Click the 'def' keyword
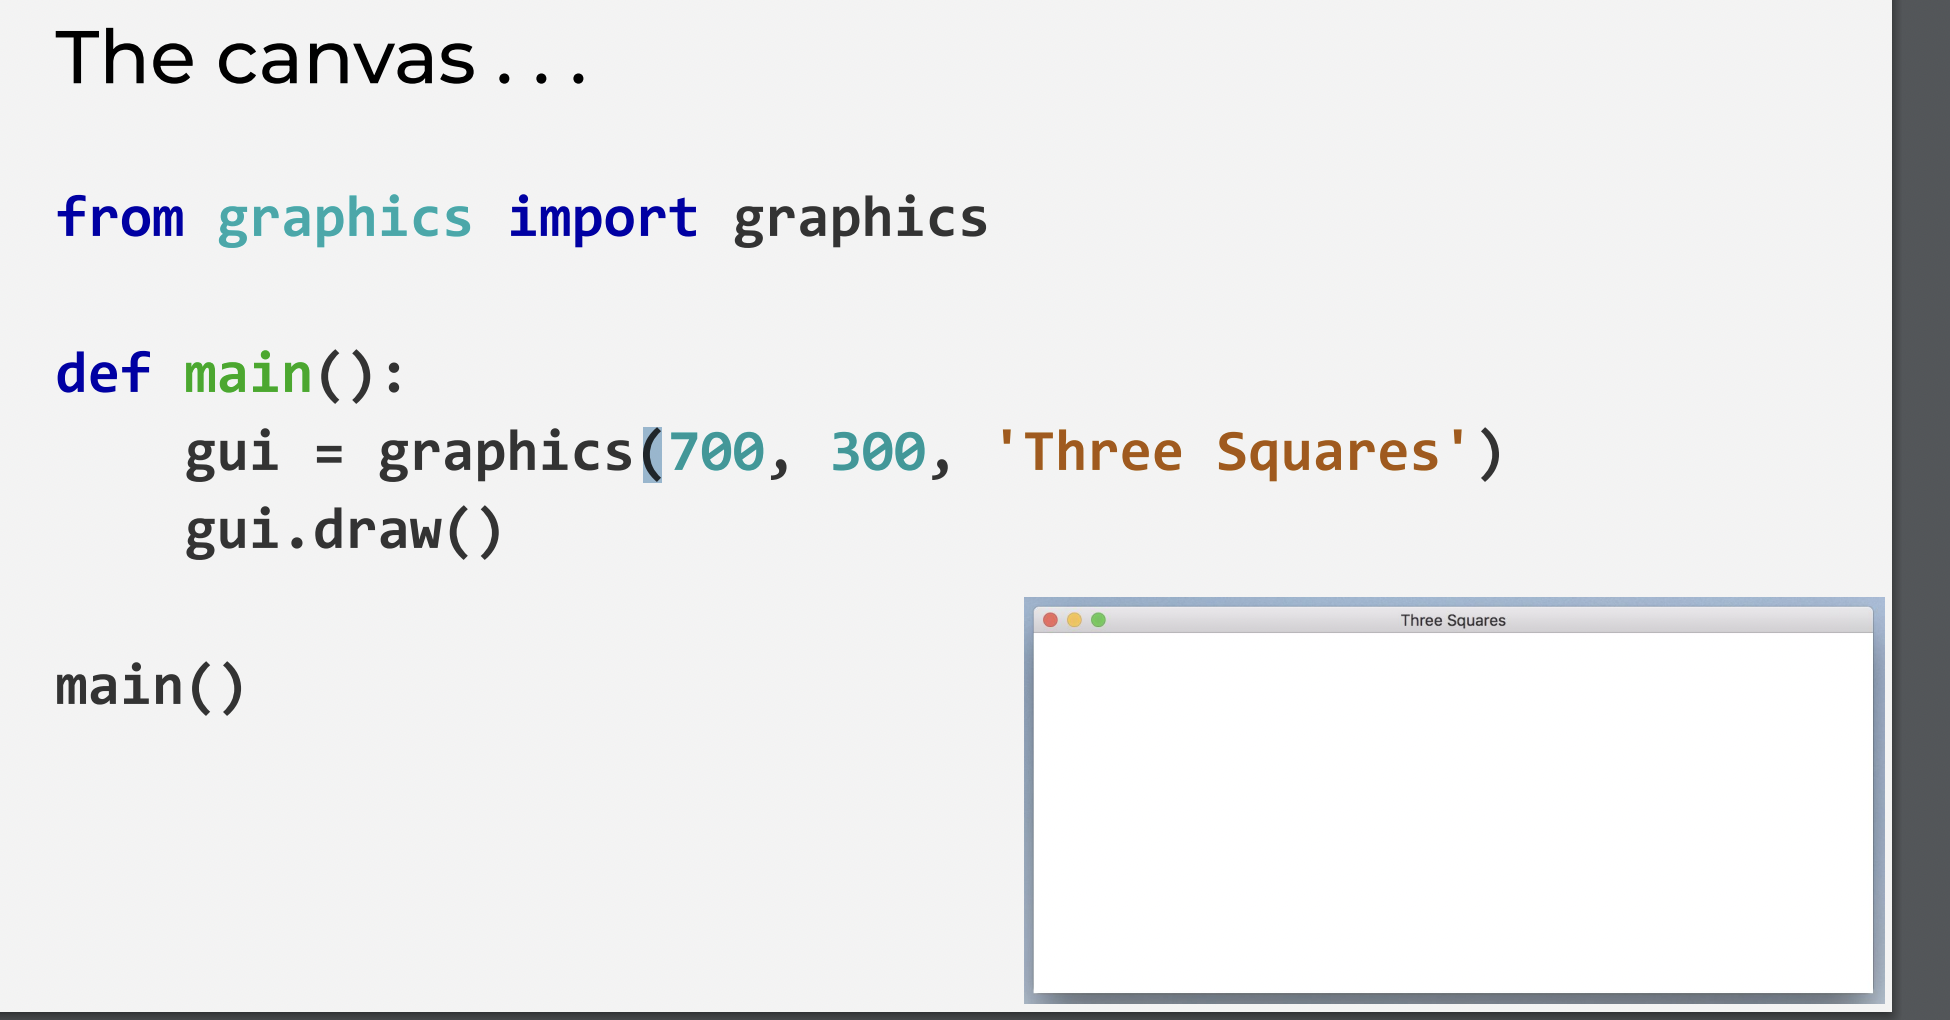The width and height of the screenshot is (1950, 1020). click(103, 373)
